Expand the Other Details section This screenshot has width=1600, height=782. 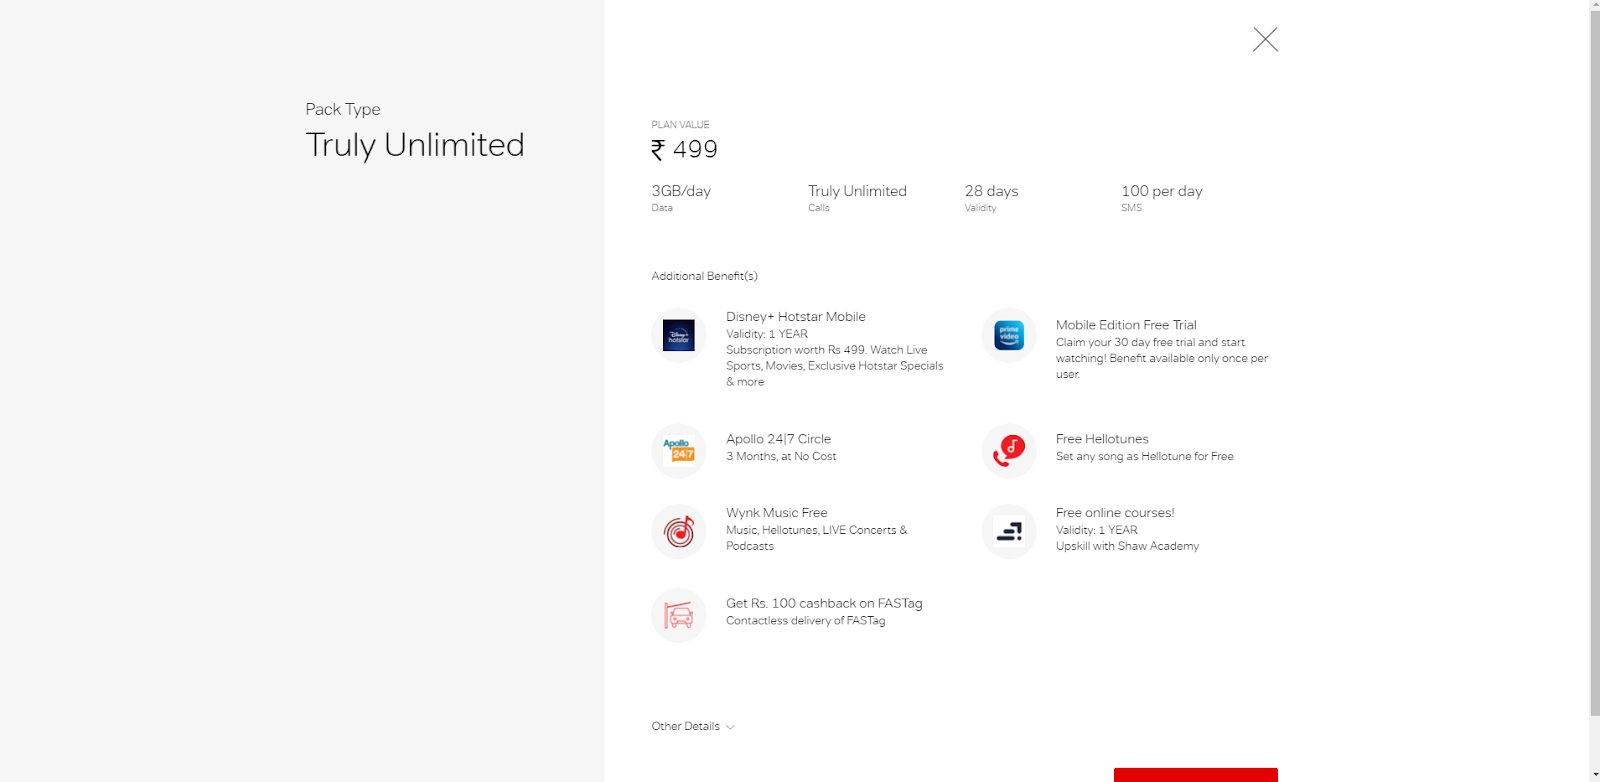coord(693,726)
